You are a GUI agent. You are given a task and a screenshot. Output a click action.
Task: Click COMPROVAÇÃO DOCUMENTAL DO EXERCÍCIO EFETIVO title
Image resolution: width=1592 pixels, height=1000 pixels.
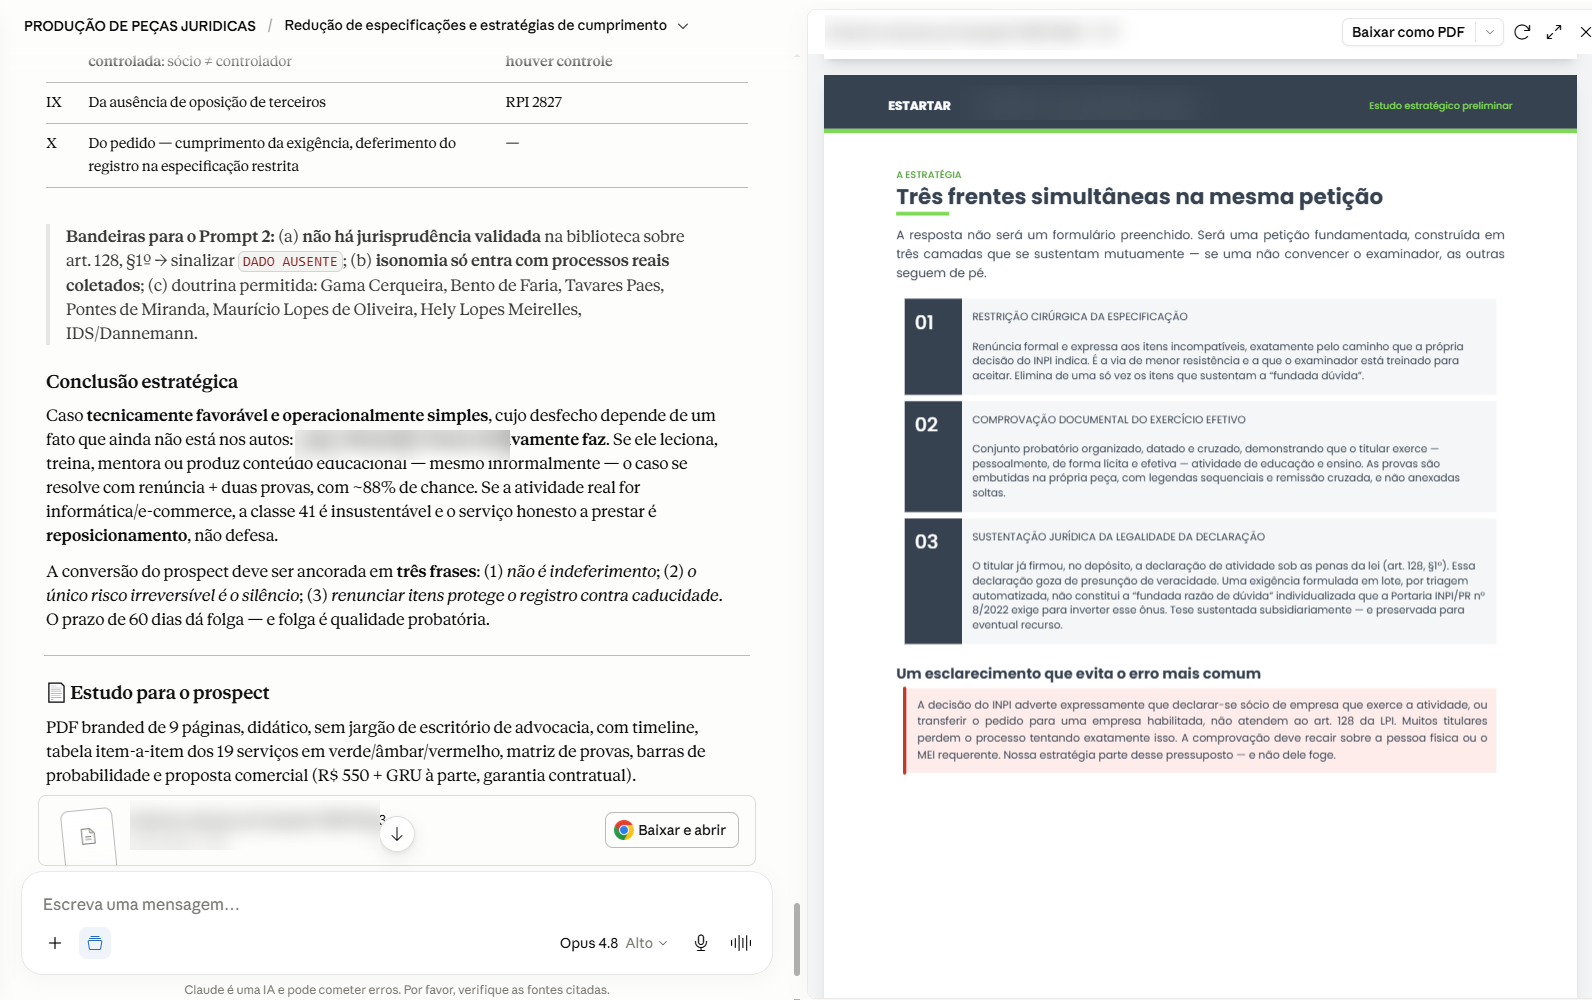(1109, 420)
